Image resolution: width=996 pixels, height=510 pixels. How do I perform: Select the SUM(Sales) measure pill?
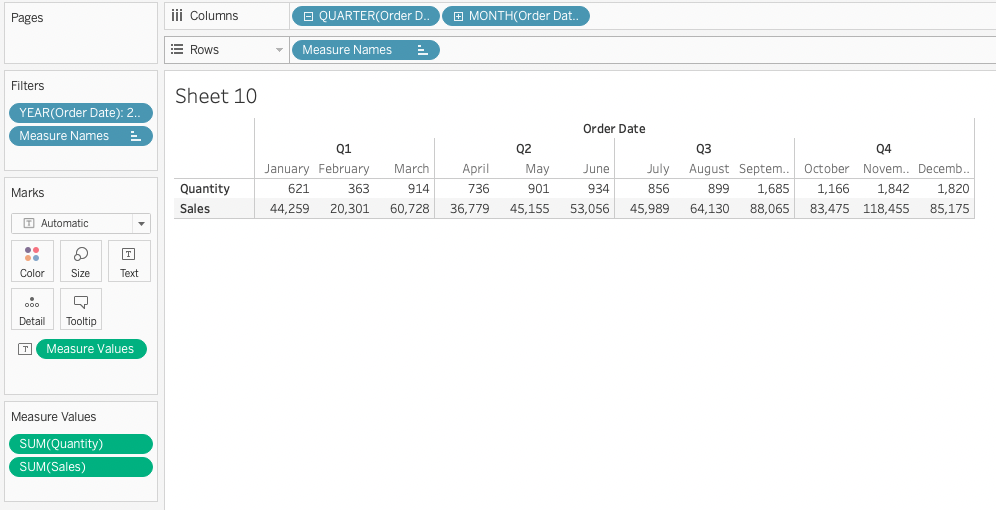pyautogui.click(x=80, y=467)
